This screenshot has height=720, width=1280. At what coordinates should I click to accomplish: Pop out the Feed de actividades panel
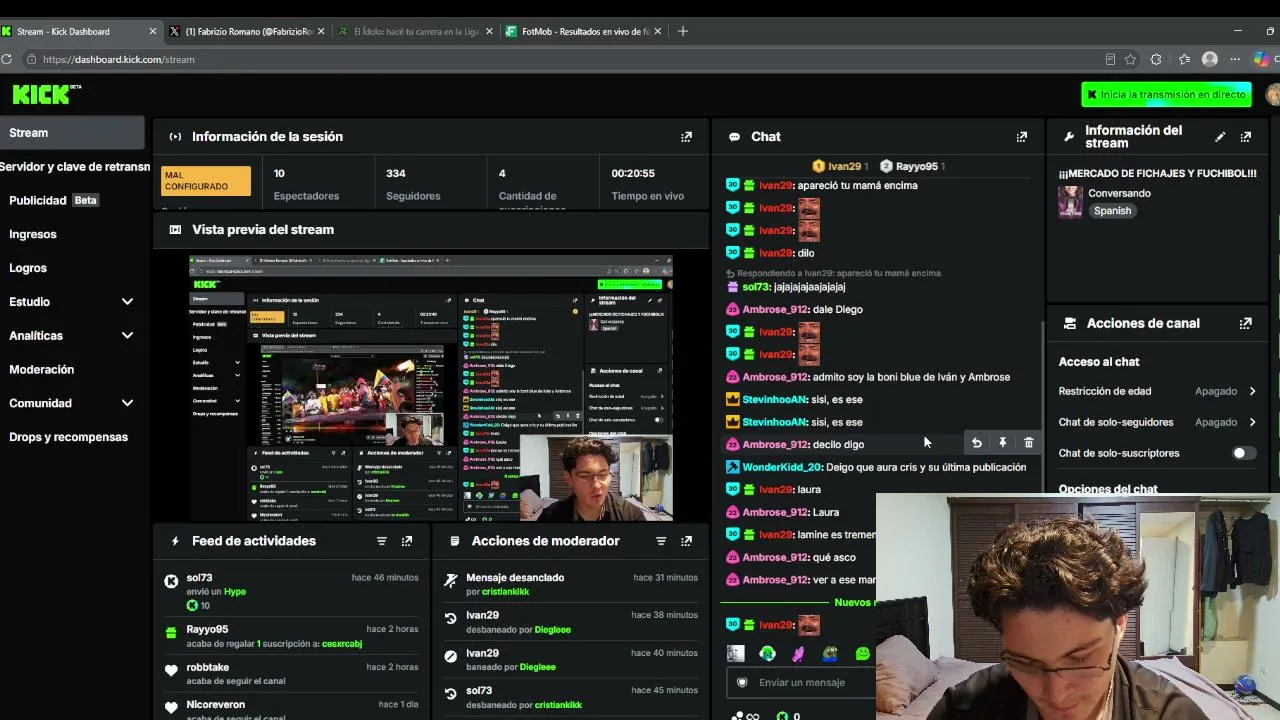click(x=406, y=541)
